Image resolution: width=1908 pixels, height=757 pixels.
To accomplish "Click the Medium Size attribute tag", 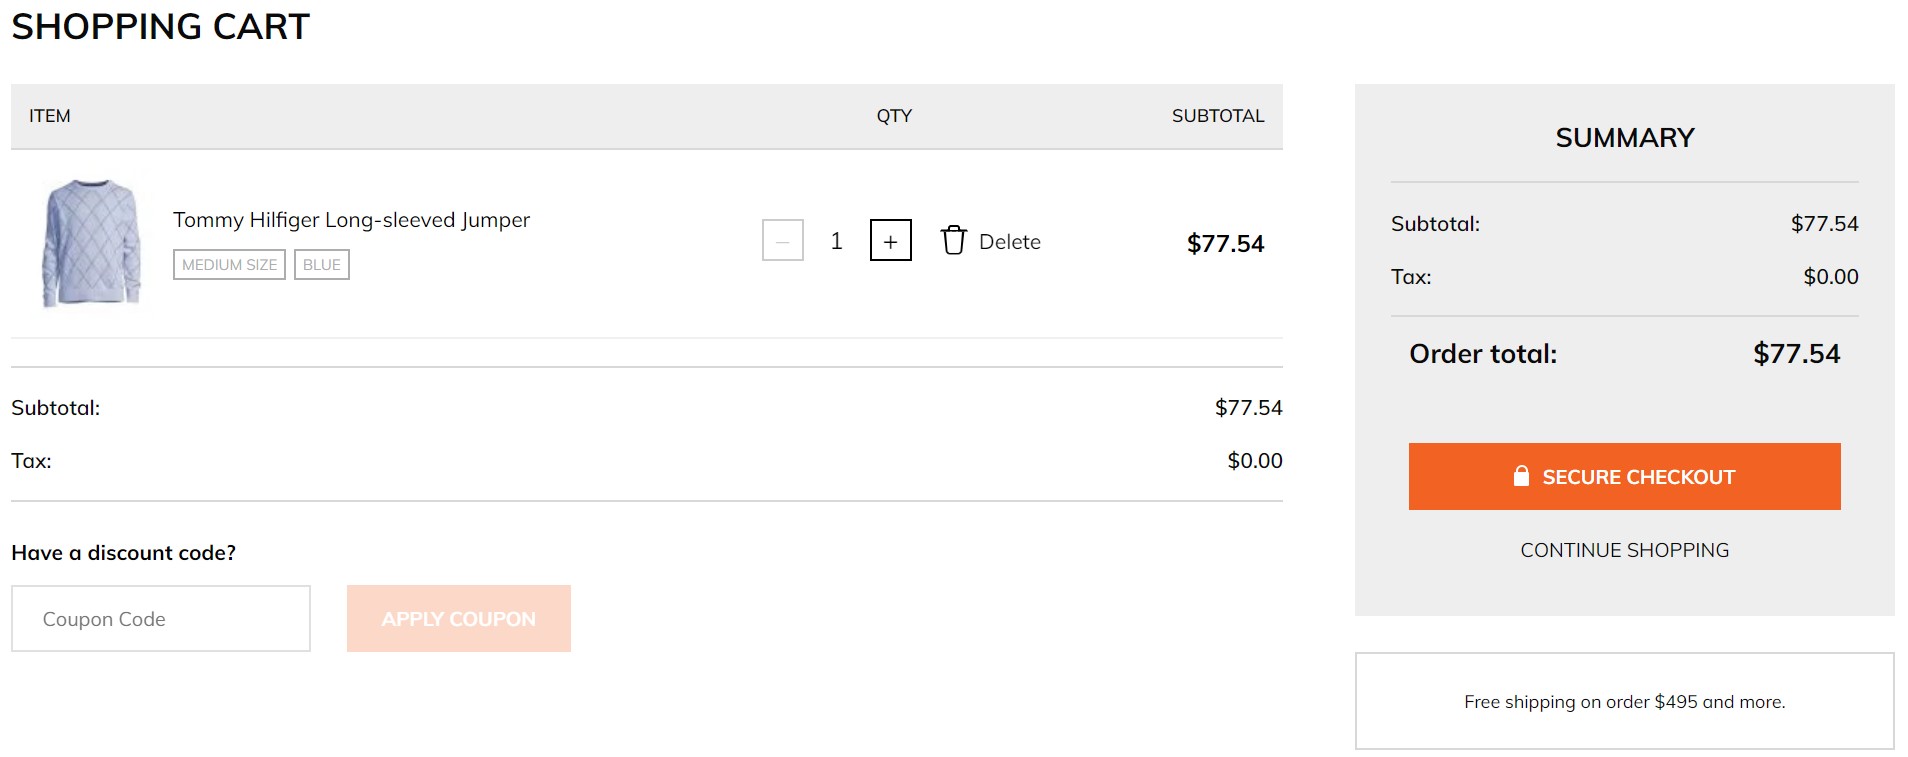I will [x=229, y=264].
